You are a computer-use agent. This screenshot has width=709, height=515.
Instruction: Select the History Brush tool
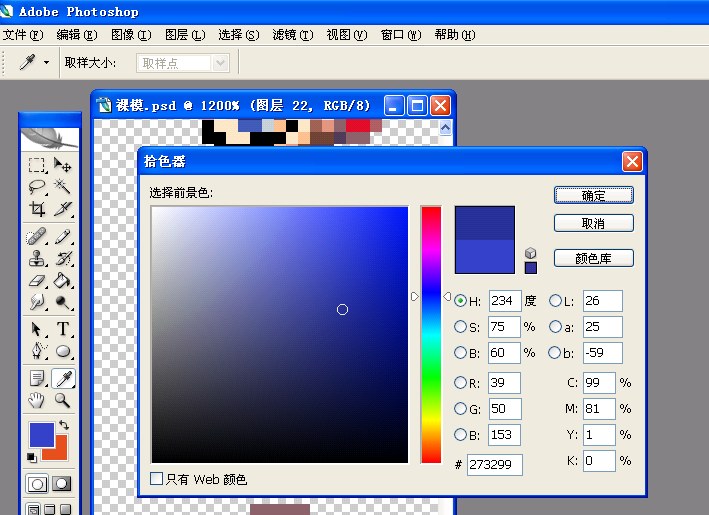point(62,259)
